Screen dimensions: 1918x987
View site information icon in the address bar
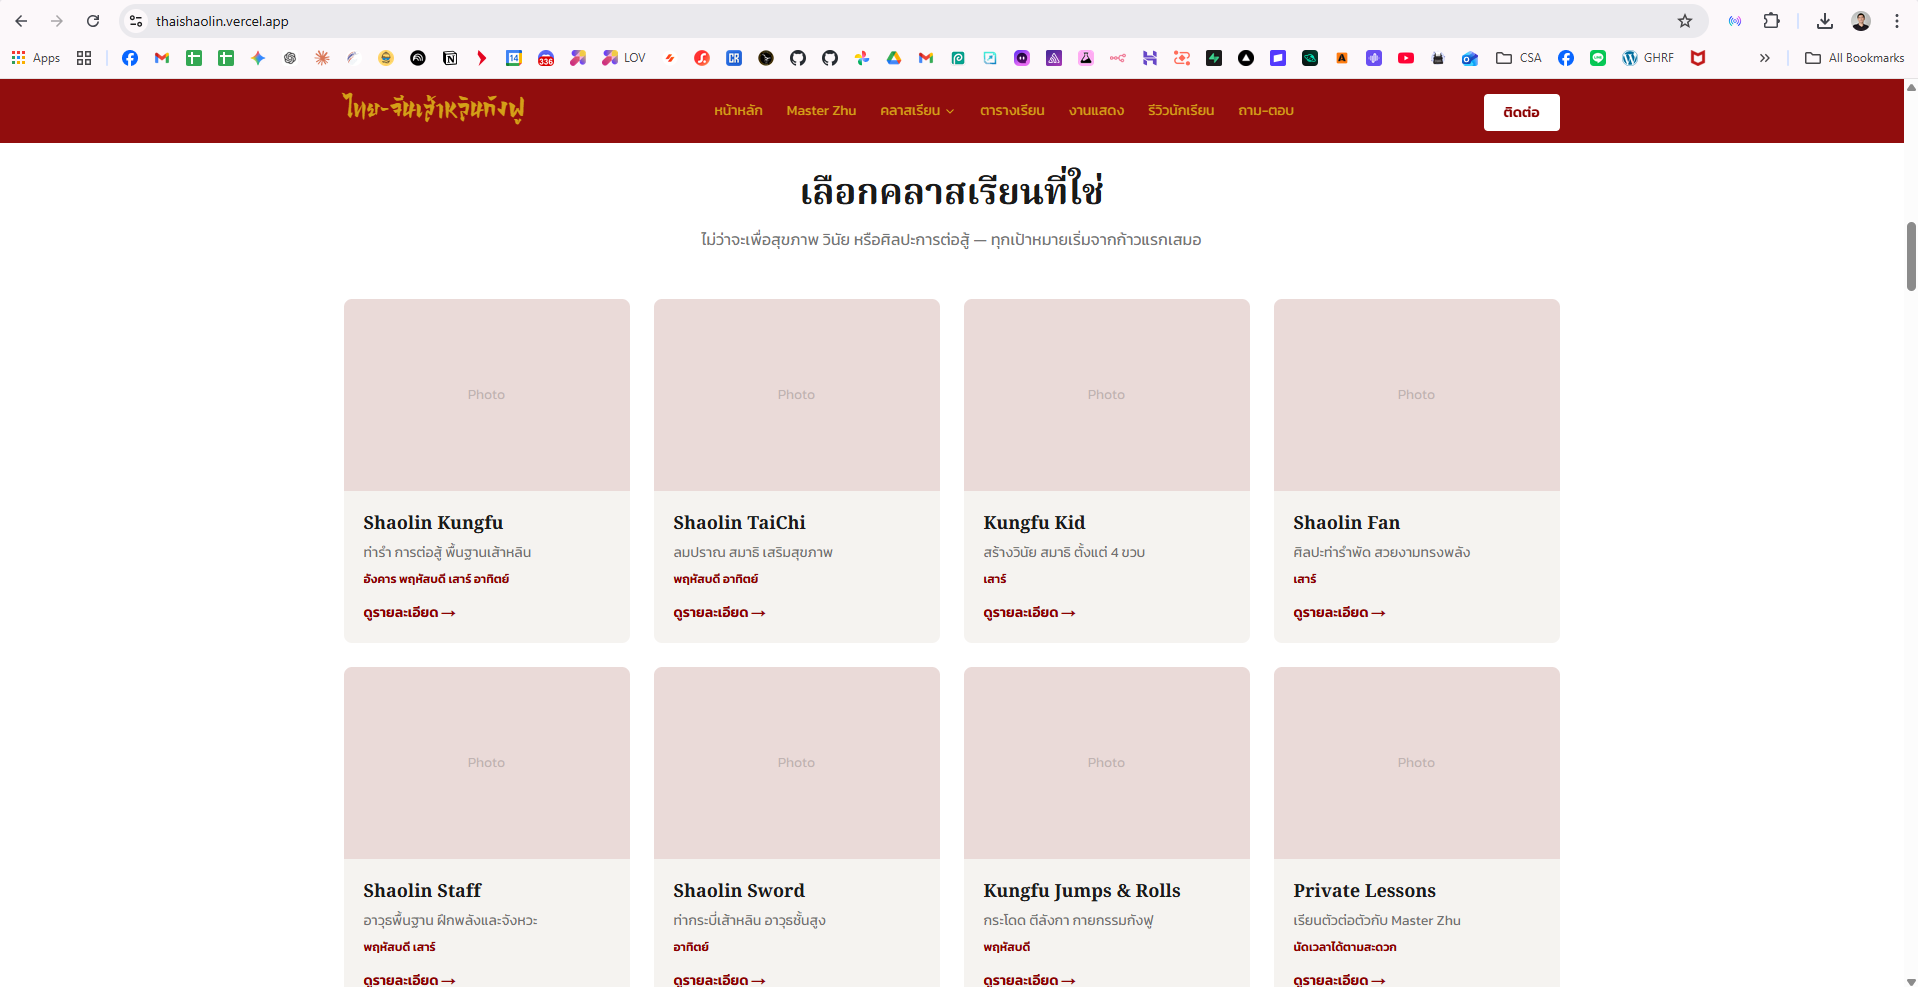point(137,21)
